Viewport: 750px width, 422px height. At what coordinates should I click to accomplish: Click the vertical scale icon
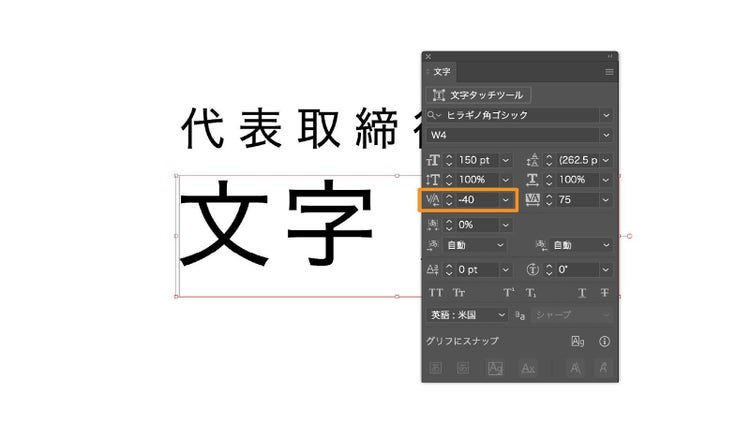433,180
